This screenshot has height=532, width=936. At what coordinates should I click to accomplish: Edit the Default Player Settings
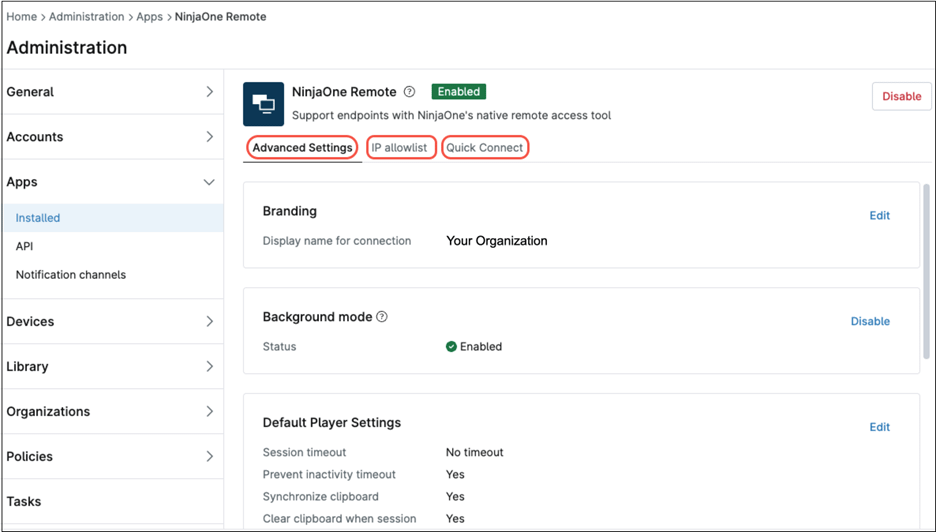pyautogui.click(x=879, y=427)
